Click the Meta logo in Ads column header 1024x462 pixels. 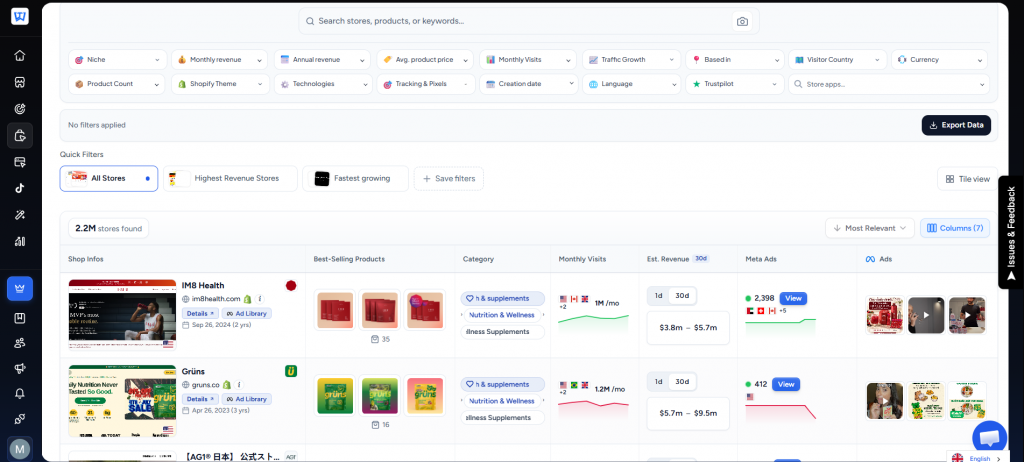pos(870,259)
